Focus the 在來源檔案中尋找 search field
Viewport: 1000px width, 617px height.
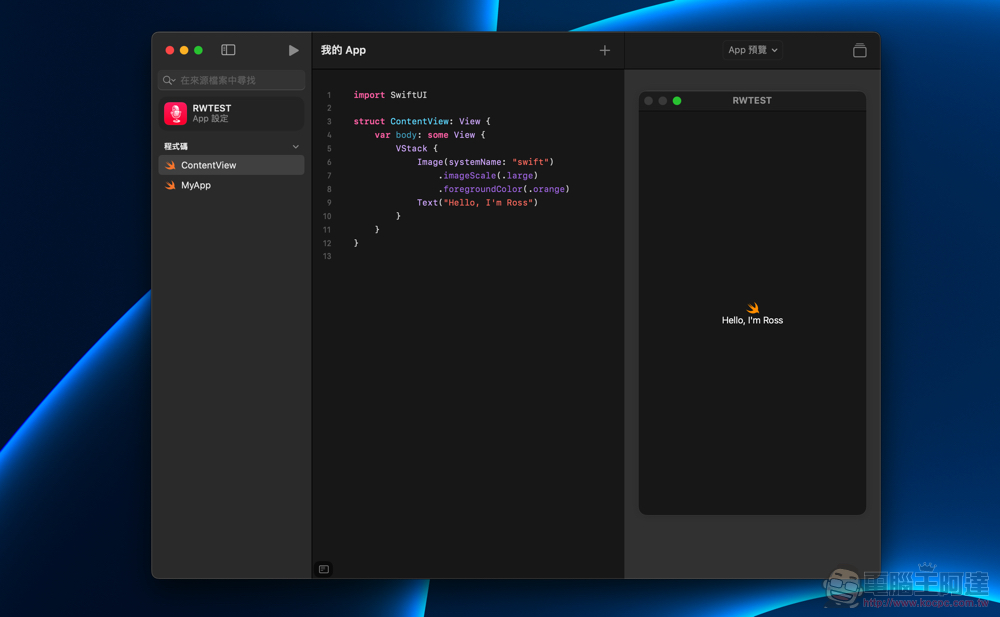[x=238, y=80]
